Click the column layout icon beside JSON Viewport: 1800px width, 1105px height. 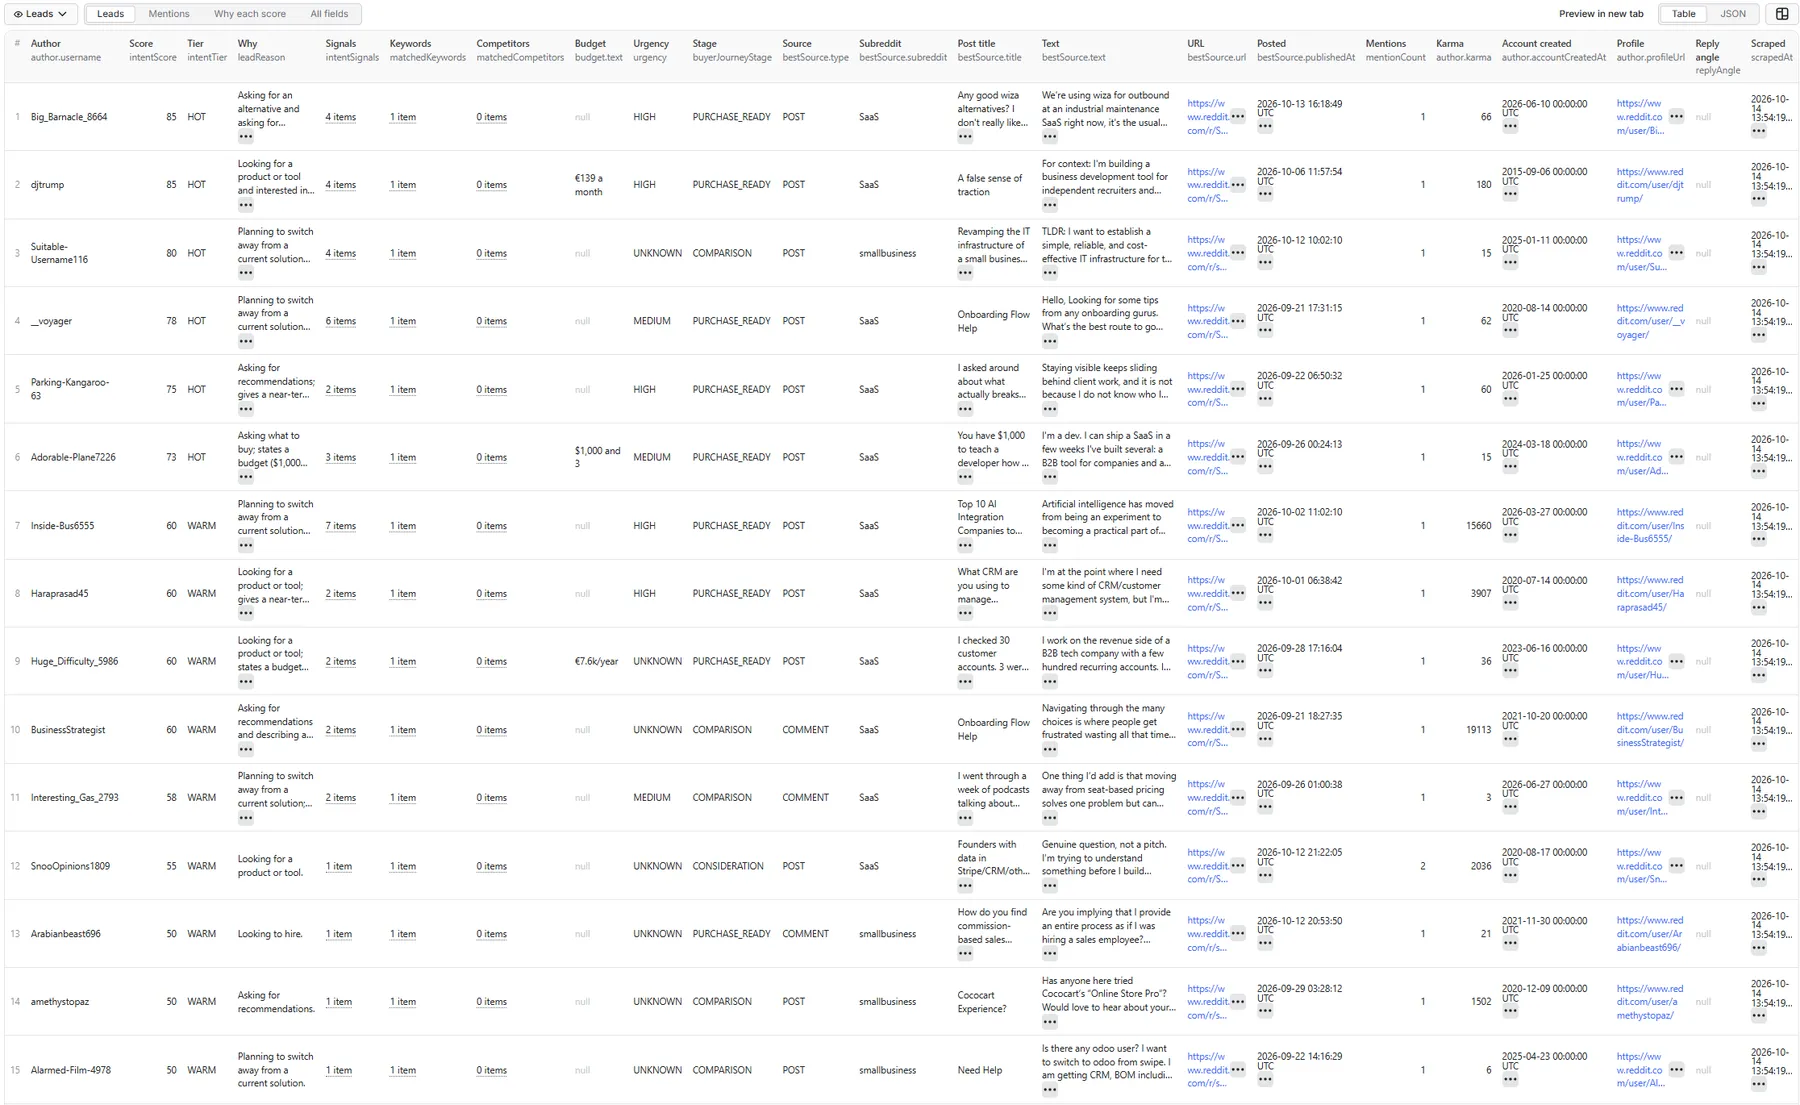(x=1782, y=14)
